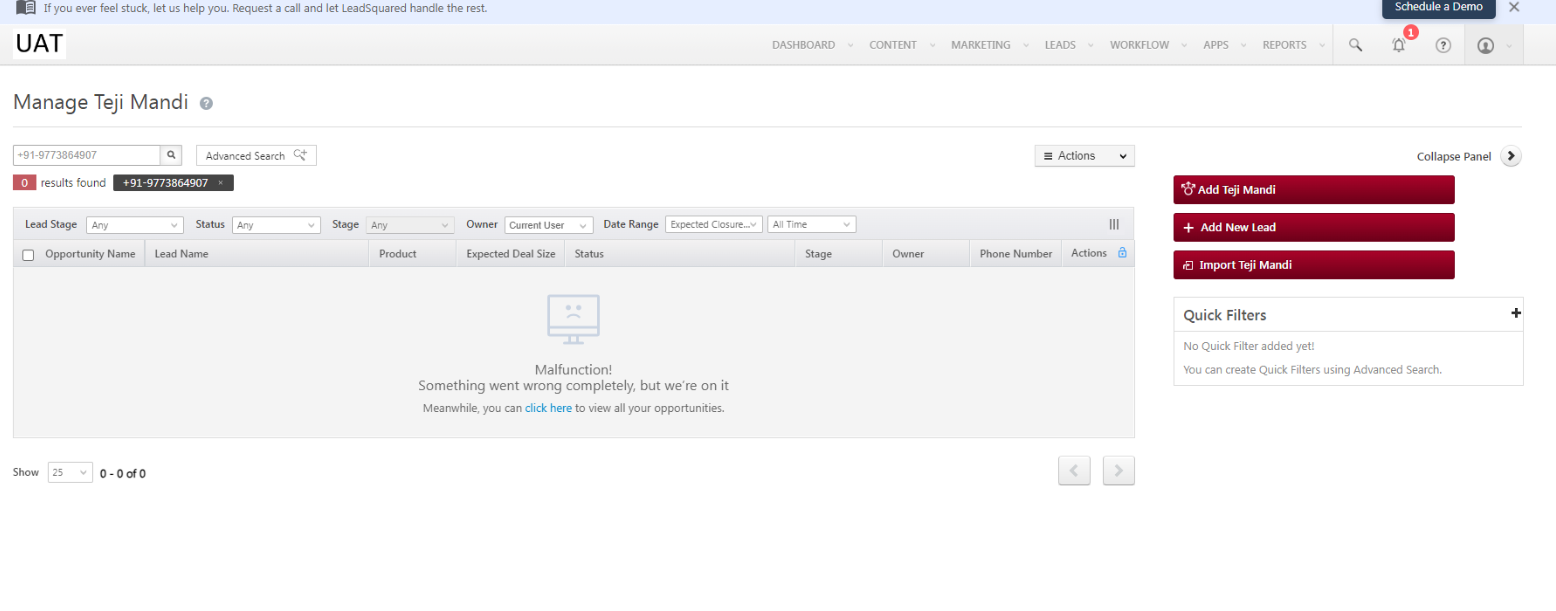Open the Show 25 page size dropdown

pyautogui.click(x=70, y=472)
